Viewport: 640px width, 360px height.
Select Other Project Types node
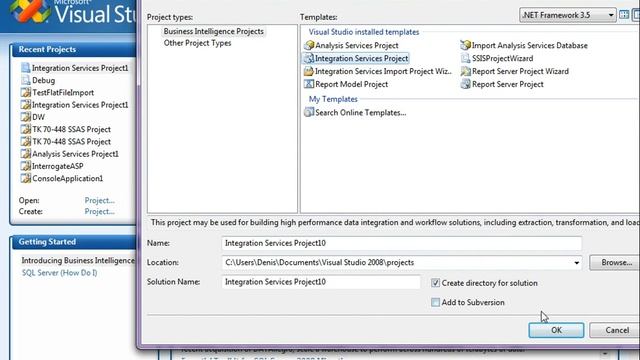(197, 43)
